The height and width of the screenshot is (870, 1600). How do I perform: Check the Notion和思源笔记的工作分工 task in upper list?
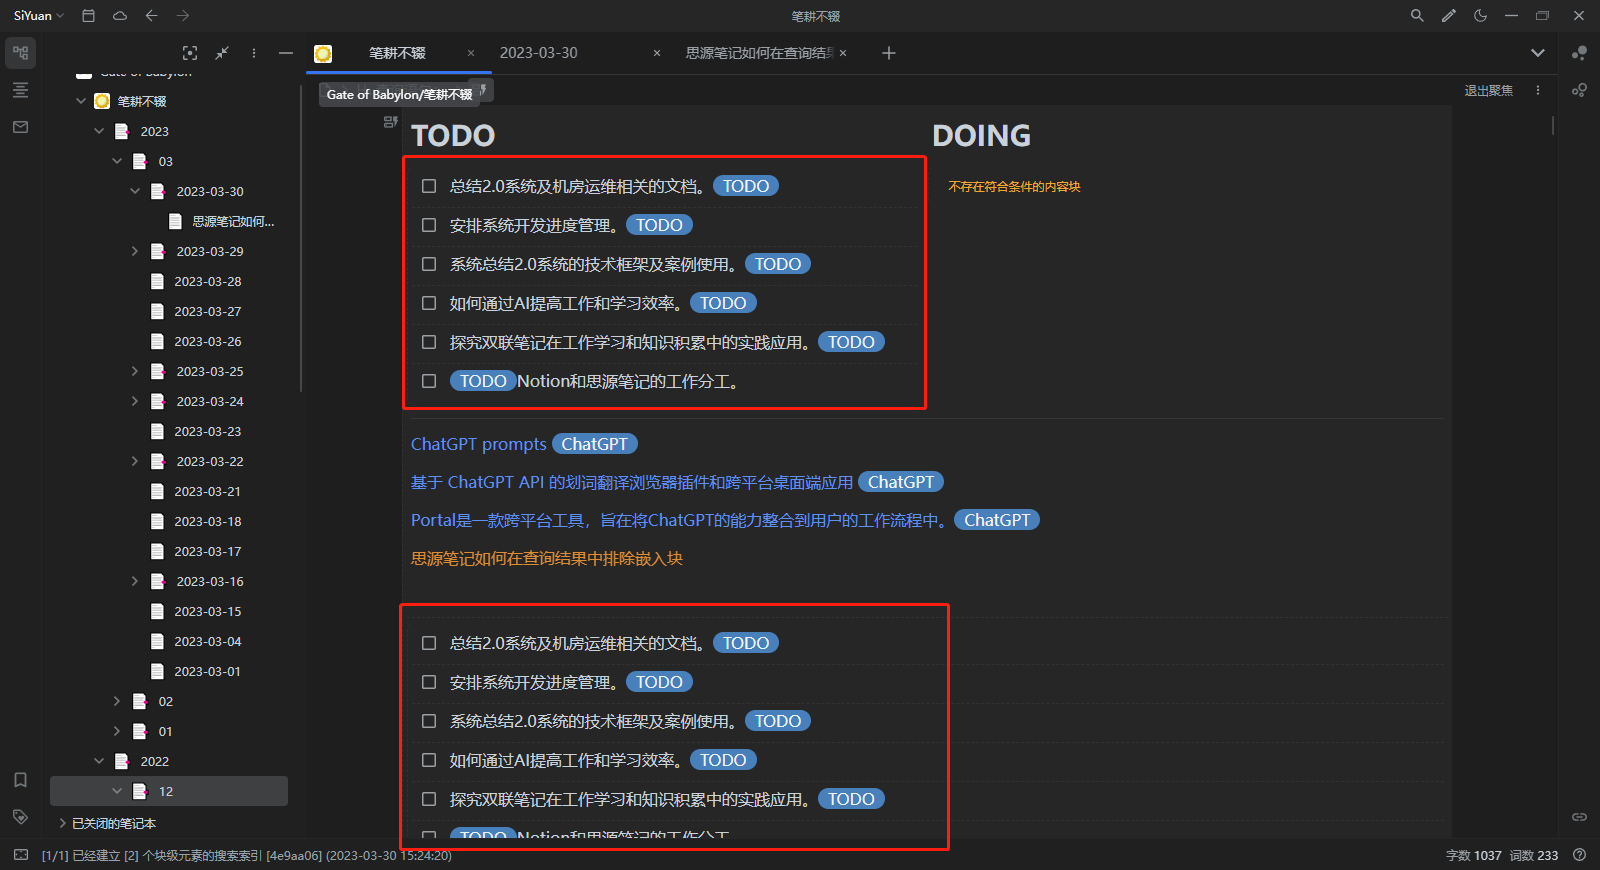coord(429,381)
